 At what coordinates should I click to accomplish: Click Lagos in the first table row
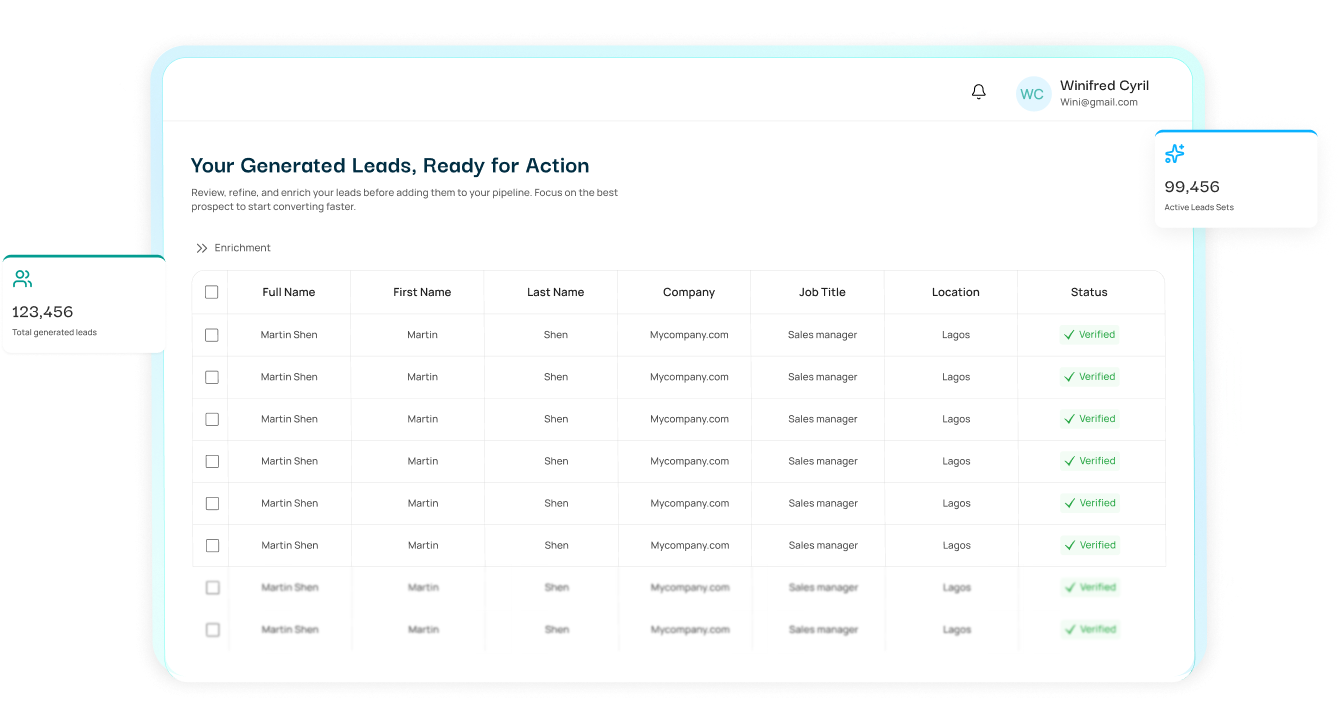tap(956, 335)
